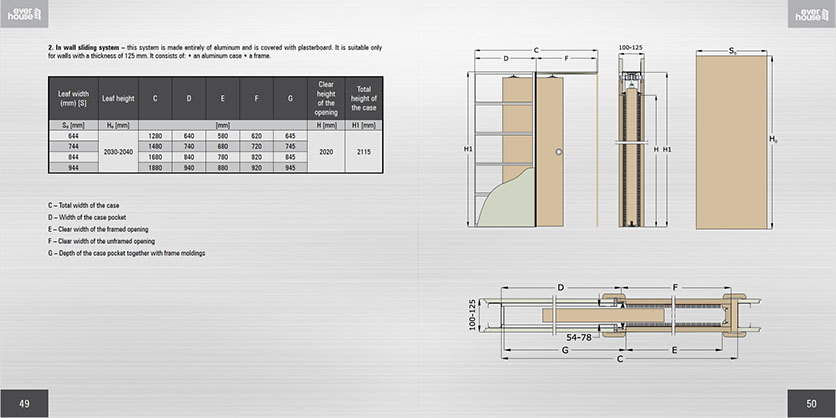Click the ever house logo at top right
This screenshot has width=836, height=418.
tap(808, 15)
